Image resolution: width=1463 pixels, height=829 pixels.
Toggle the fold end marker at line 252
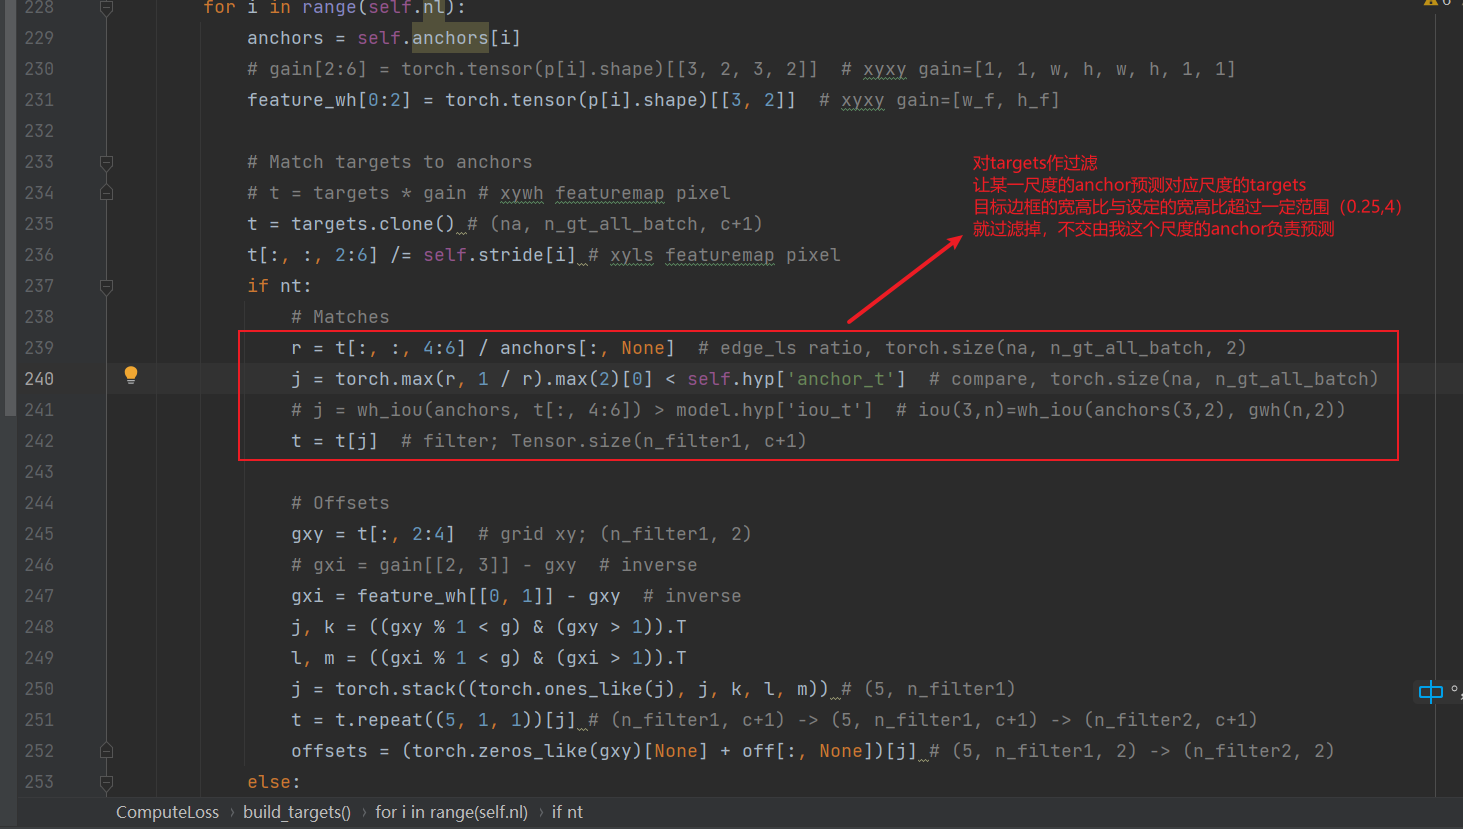coord(106,751)
